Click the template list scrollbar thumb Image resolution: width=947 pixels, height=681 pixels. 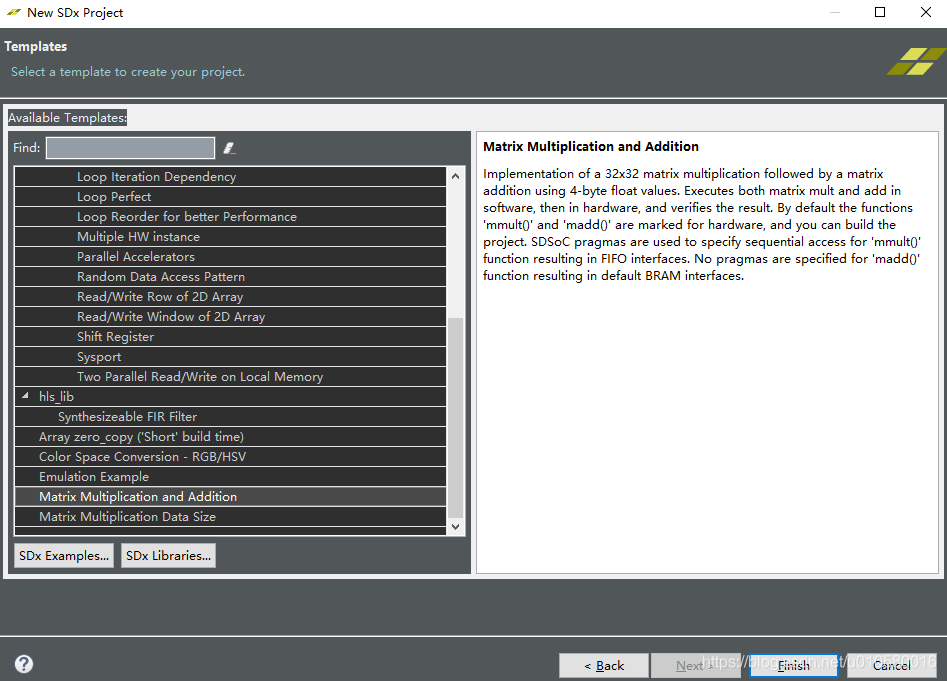tap(455, 417)
